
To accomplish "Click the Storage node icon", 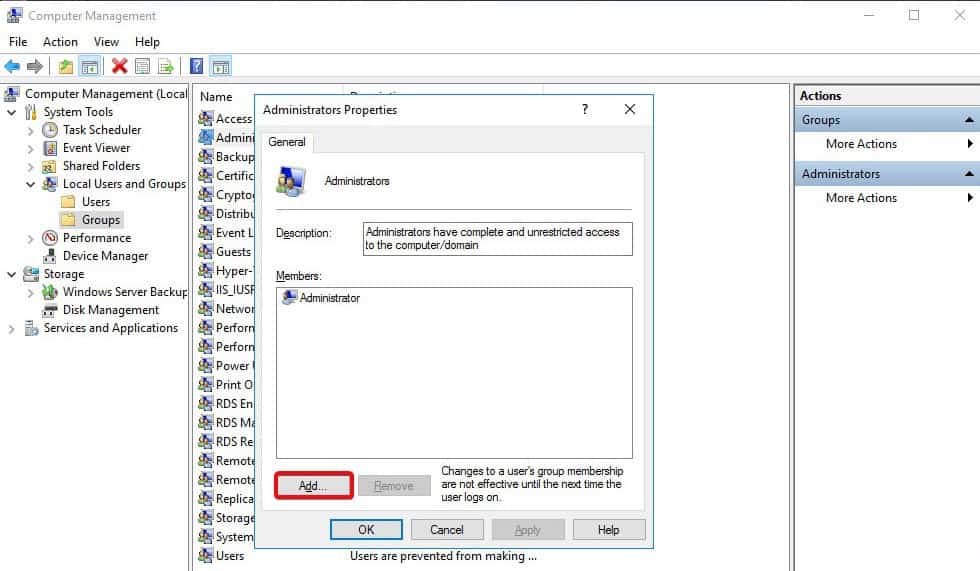I will tap(31, 274).
